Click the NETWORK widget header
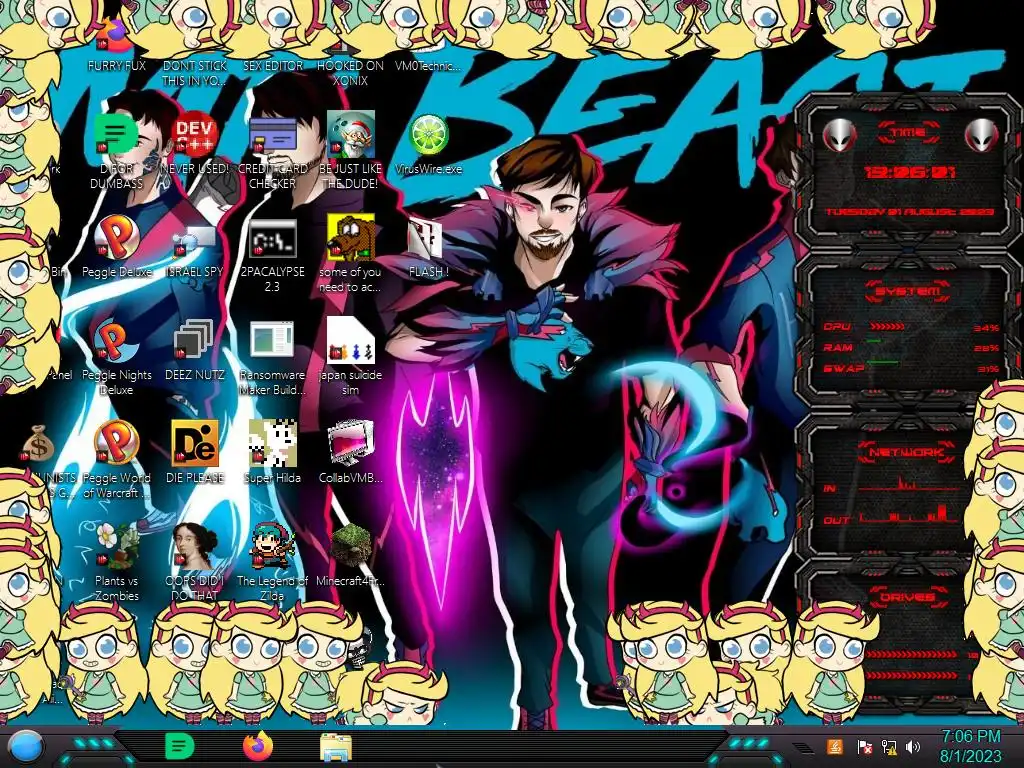This screenshot has height=768, width=1024. [906, 451]
